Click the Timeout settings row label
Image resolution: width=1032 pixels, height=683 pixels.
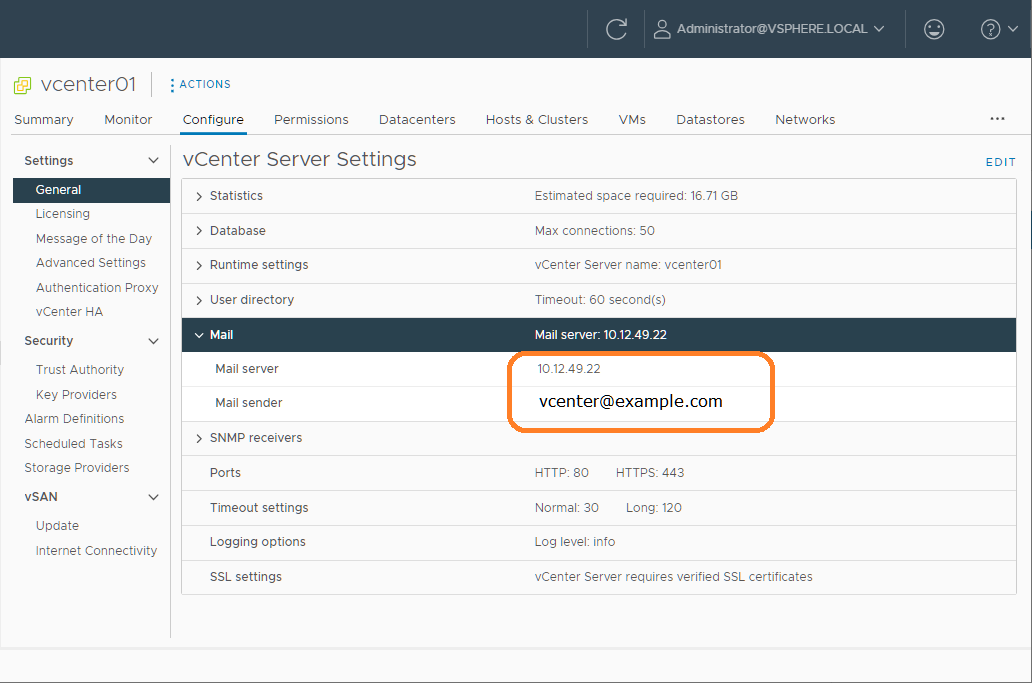pyautogui.click(x=259, y=508)
